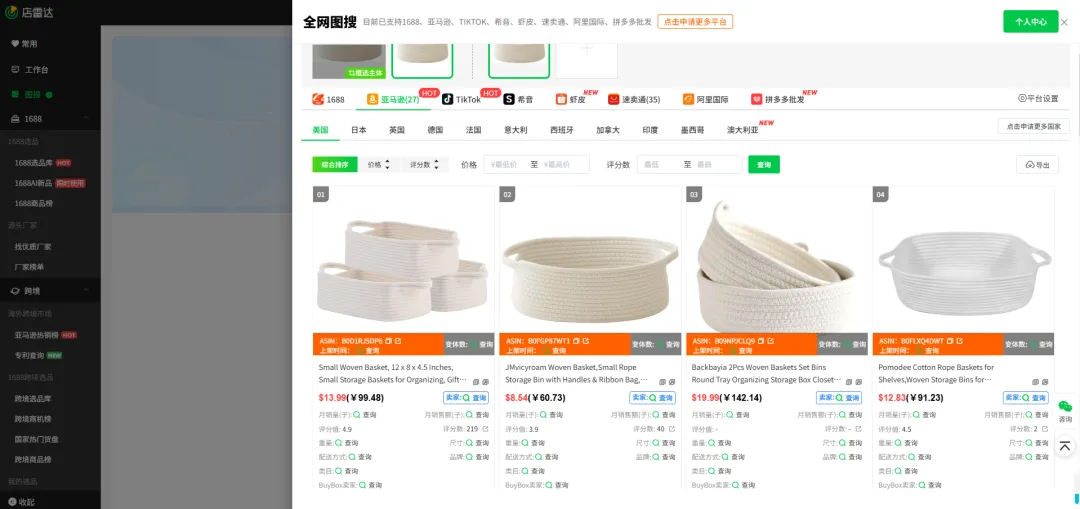Collapse the 跨境 sidebar section

[86, 291]
